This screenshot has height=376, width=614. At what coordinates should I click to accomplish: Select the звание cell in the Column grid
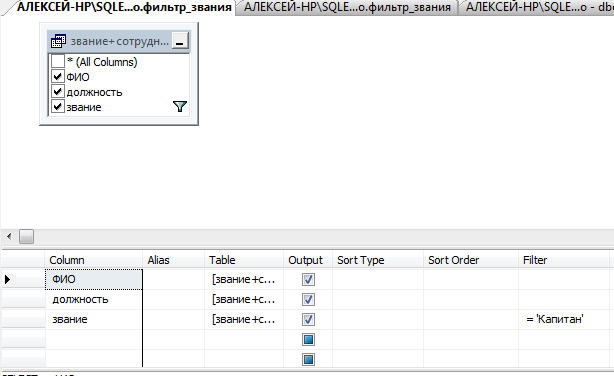coord(94,320)
